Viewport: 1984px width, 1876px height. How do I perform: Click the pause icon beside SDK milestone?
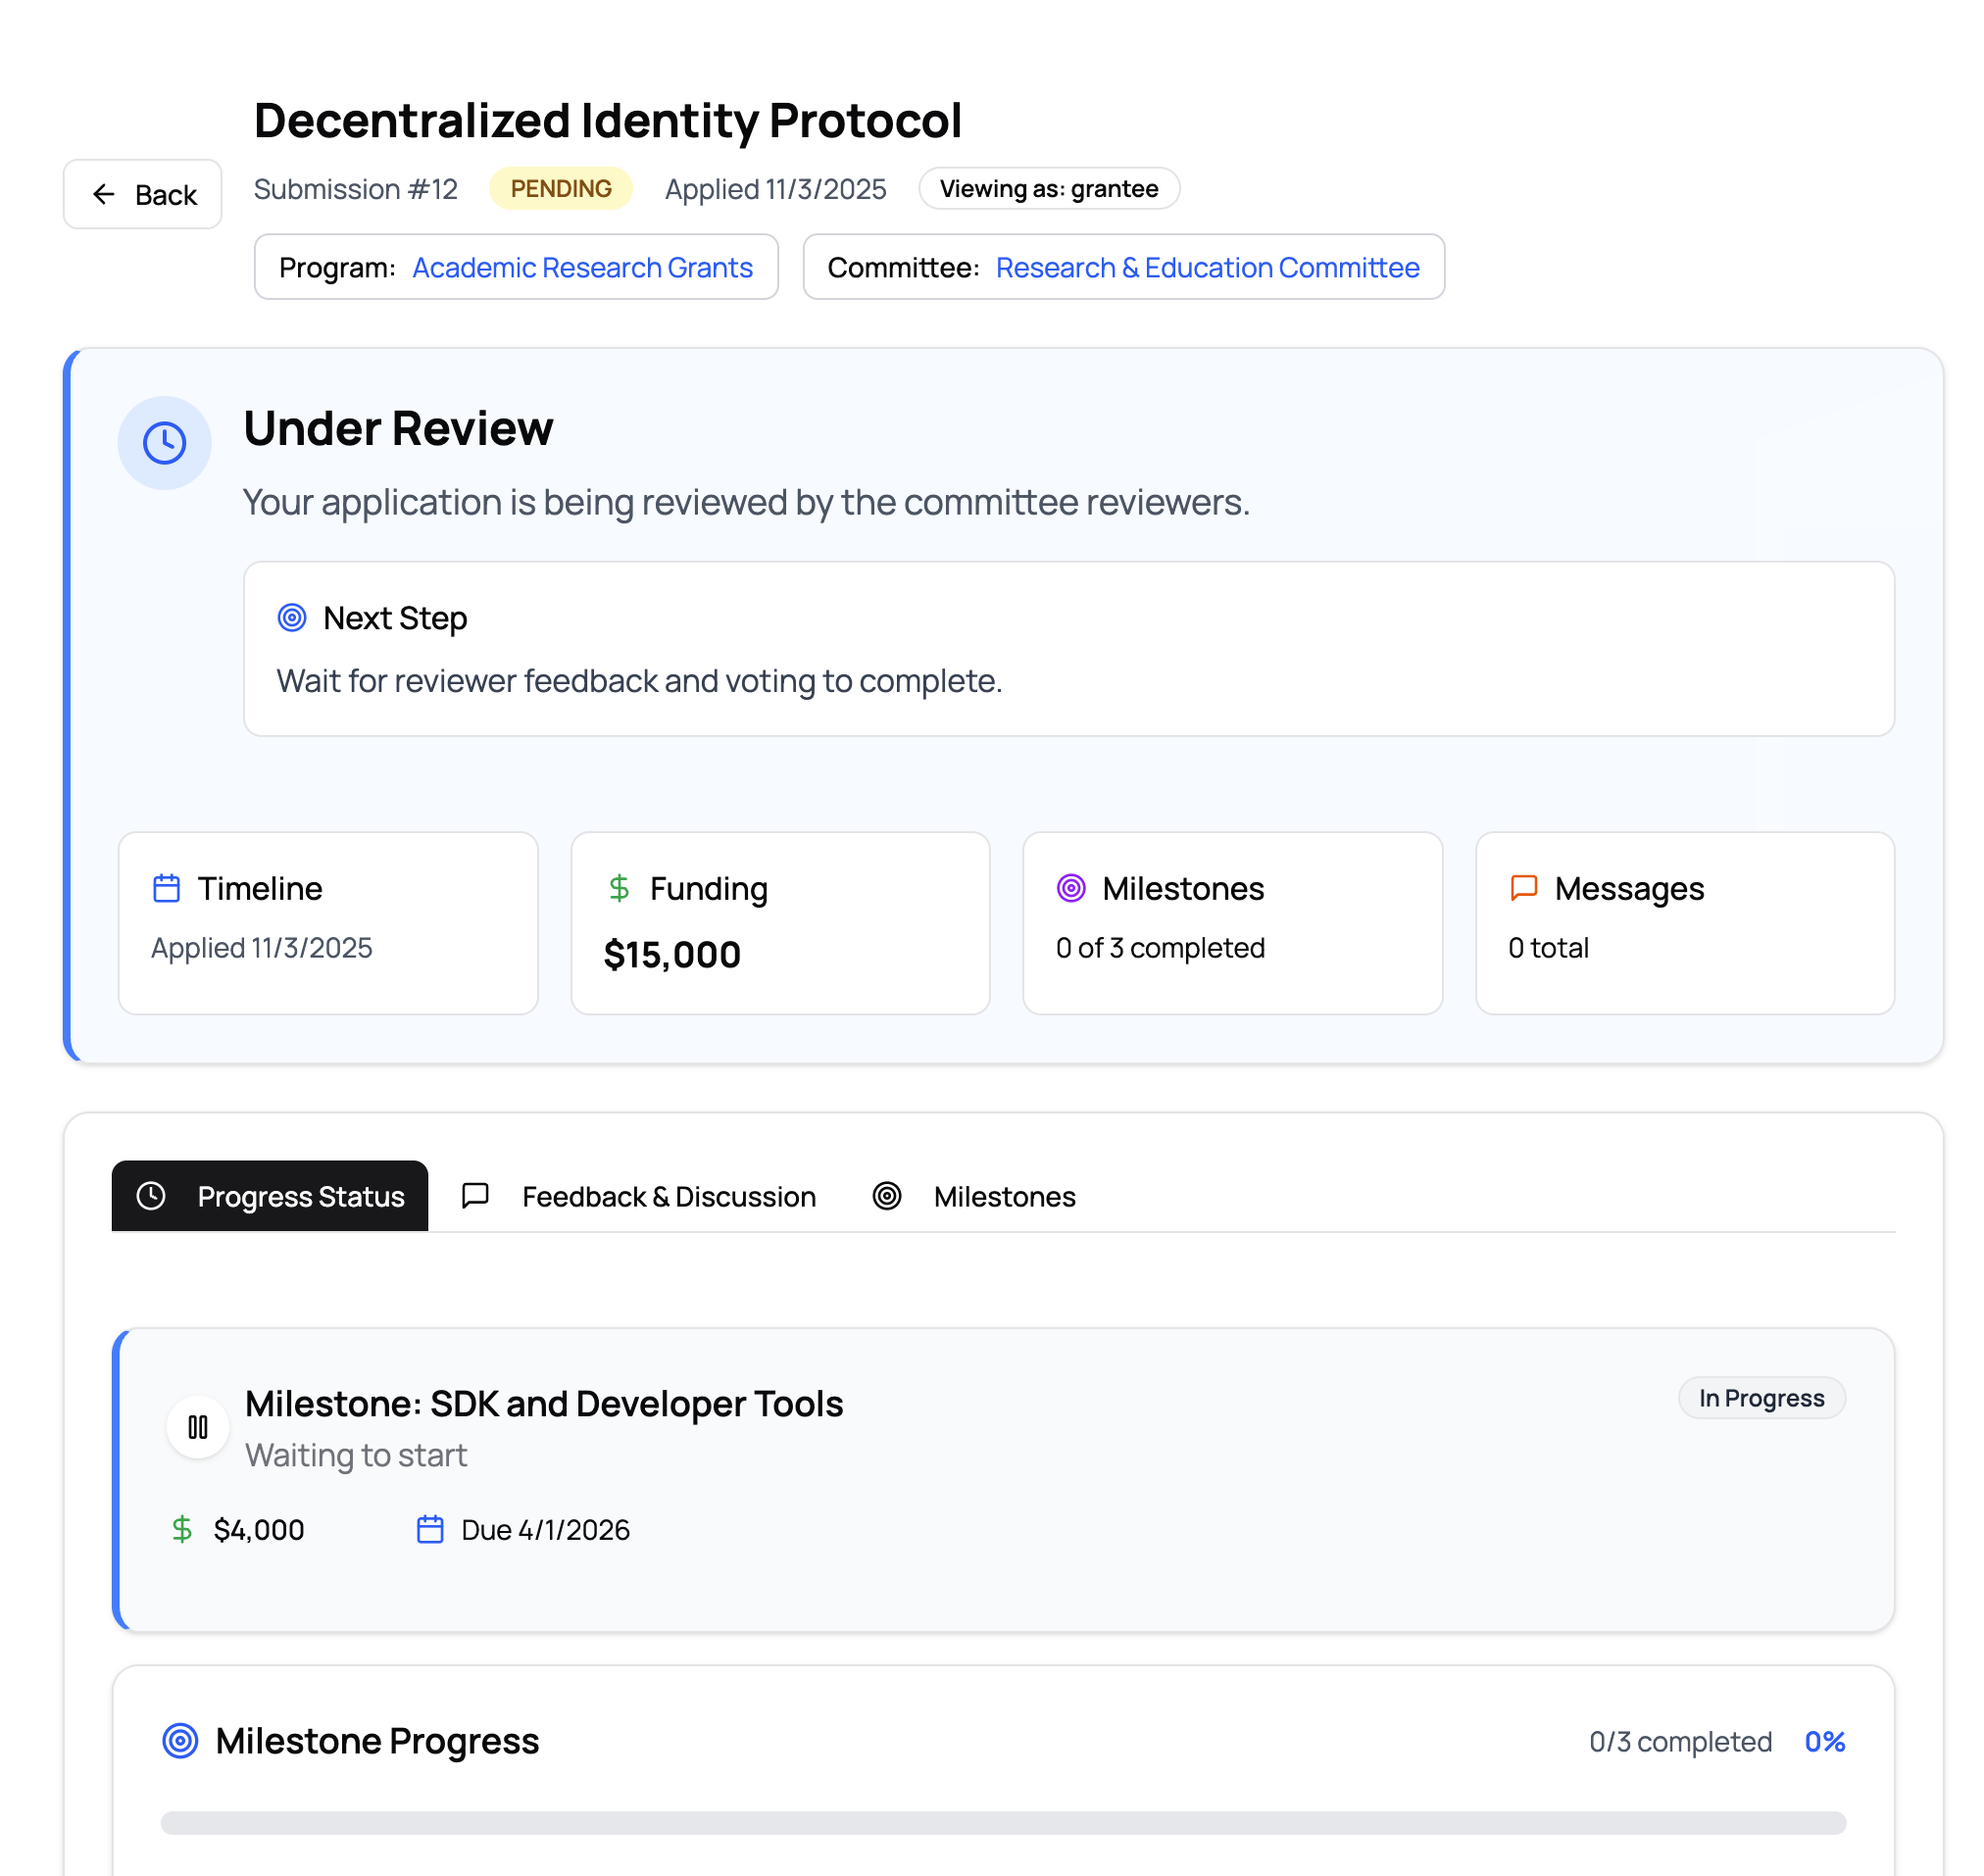point(198,1426)
